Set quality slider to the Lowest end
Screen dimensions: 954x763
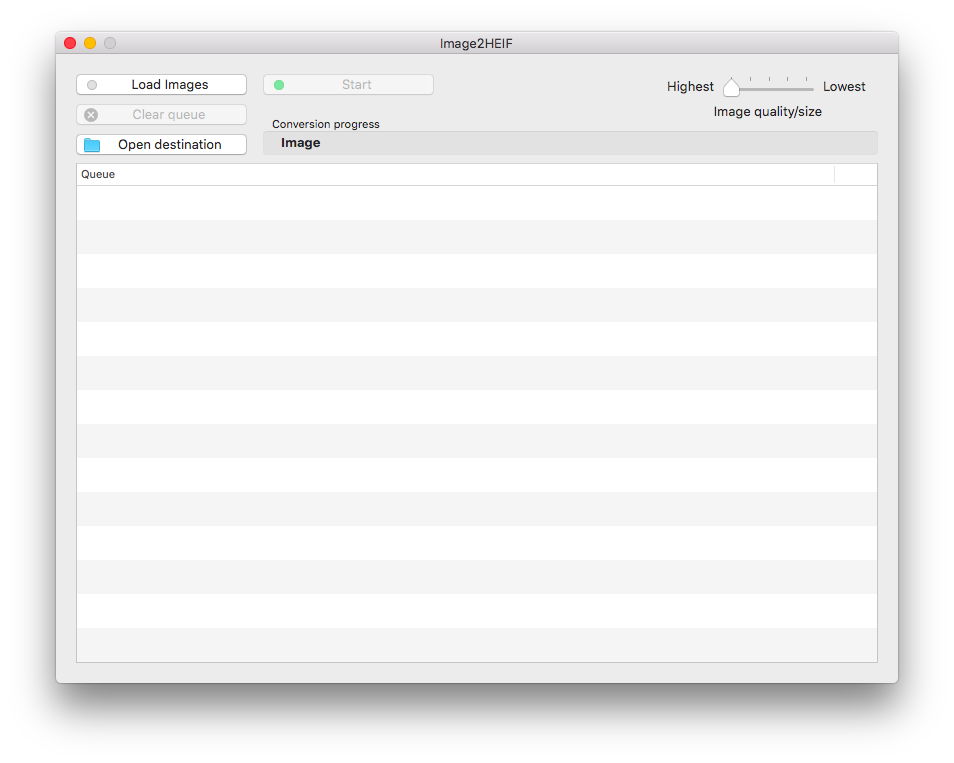pos(812,88)
